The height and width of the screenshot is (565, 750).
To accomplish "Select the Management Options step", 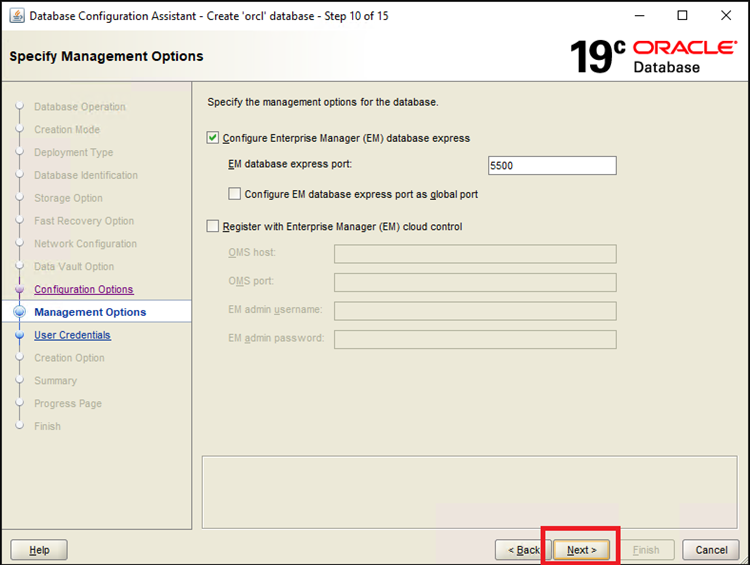I will (x=90, y=312).
